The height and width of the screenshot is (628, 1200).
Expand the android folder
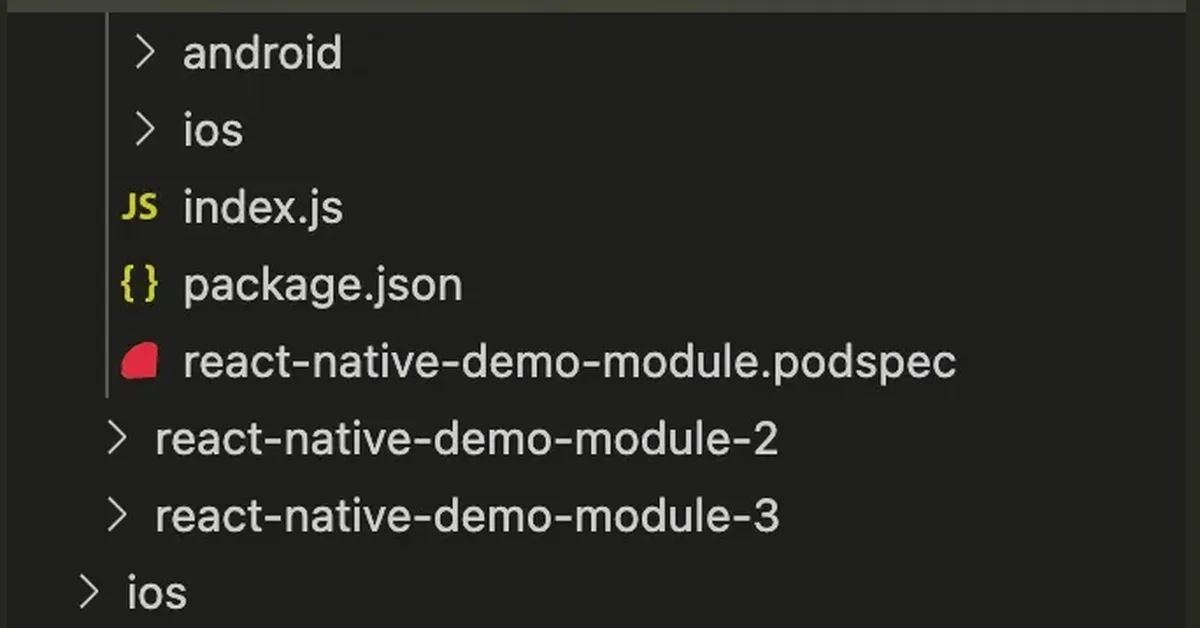tap(143, 52)
